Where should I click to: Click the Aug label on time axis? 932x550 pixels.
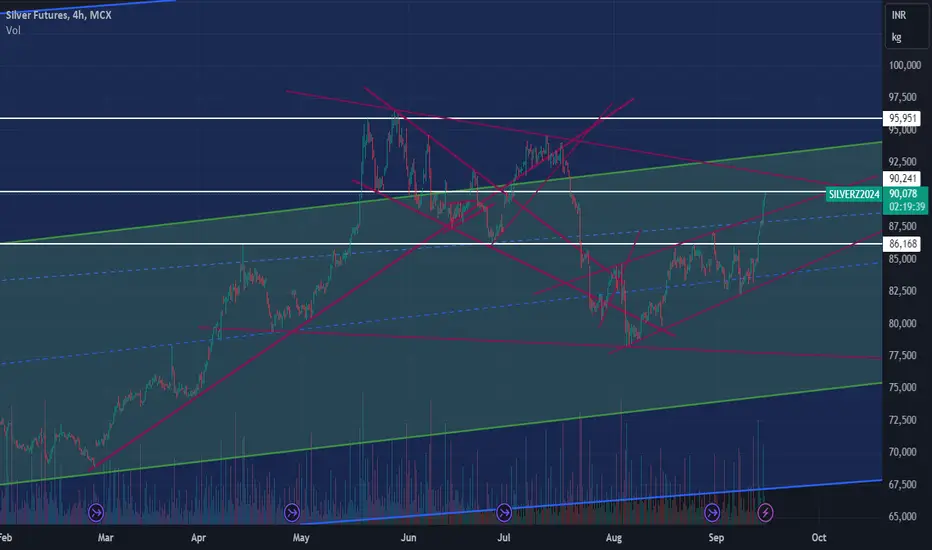tap(614, 538)
